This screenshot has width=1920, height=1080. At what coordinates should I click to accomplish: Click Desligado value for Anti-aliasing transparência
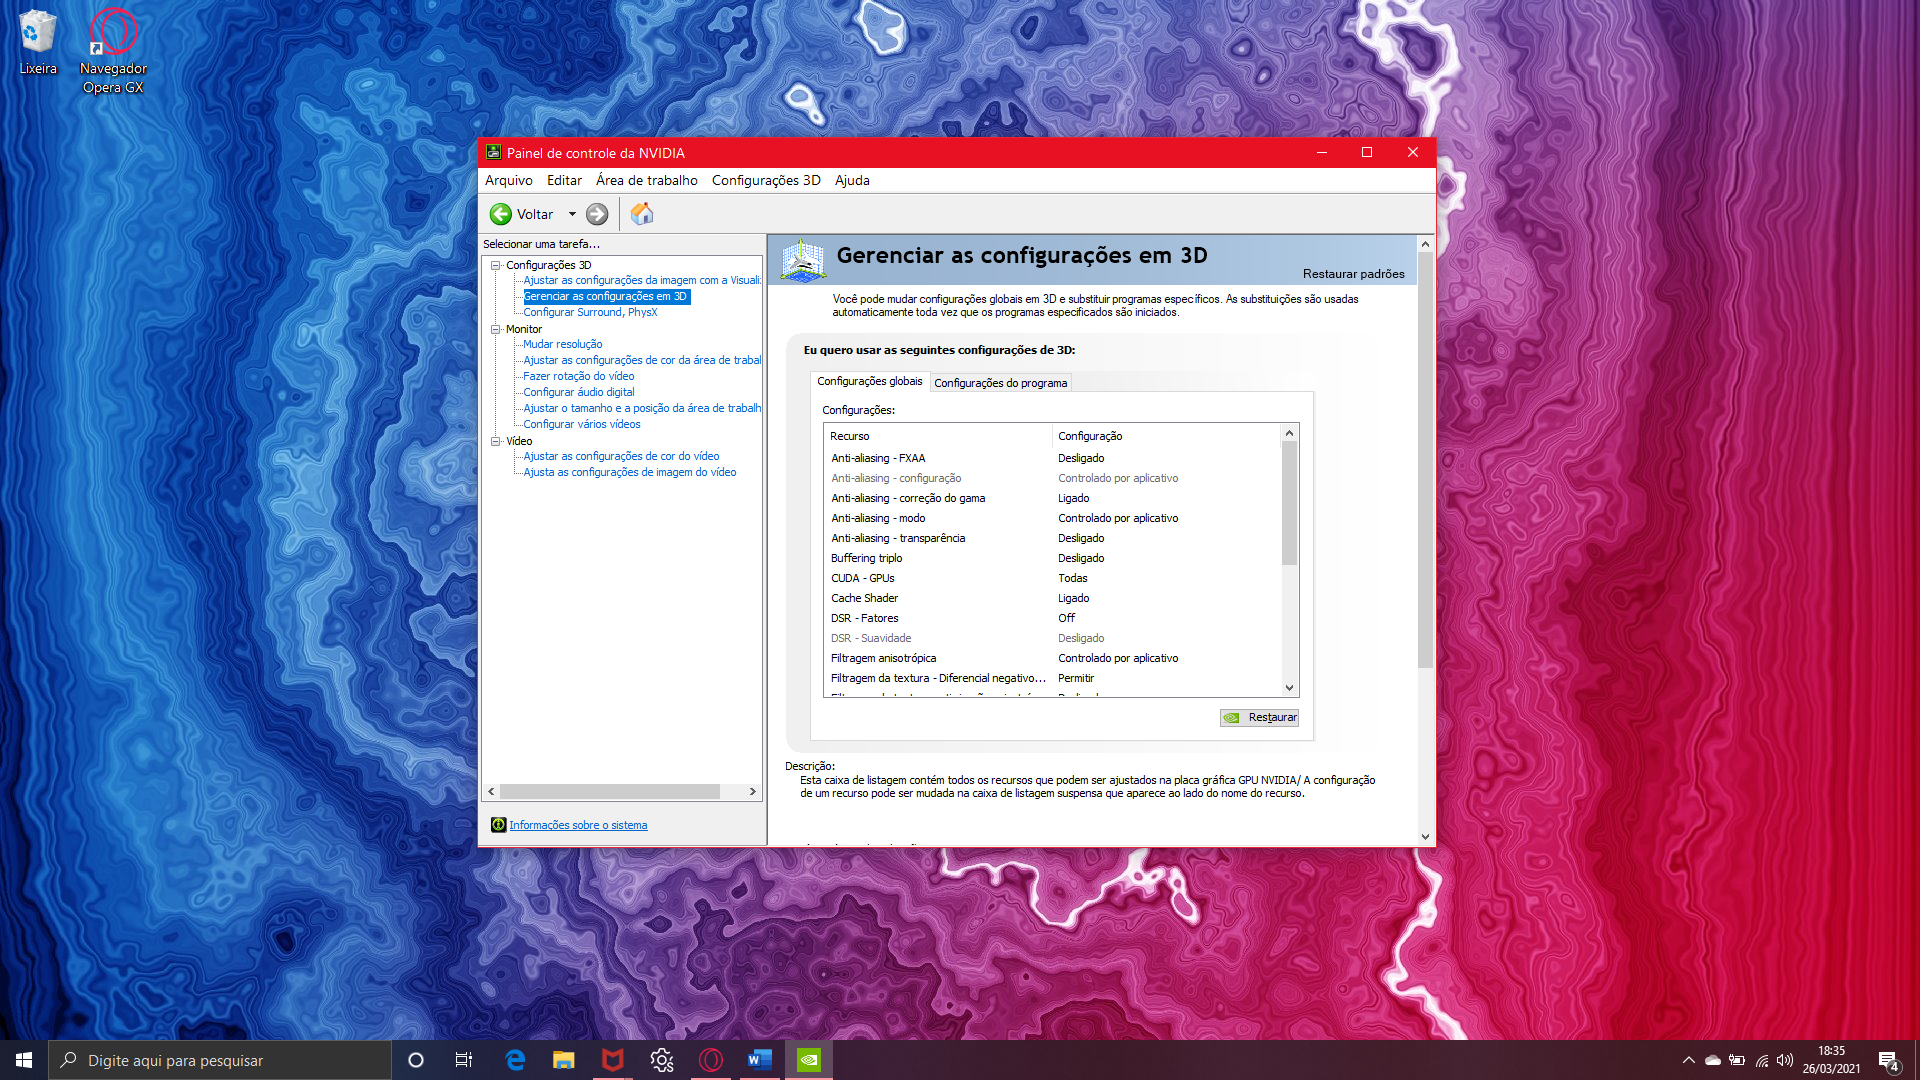[1081, 538]
